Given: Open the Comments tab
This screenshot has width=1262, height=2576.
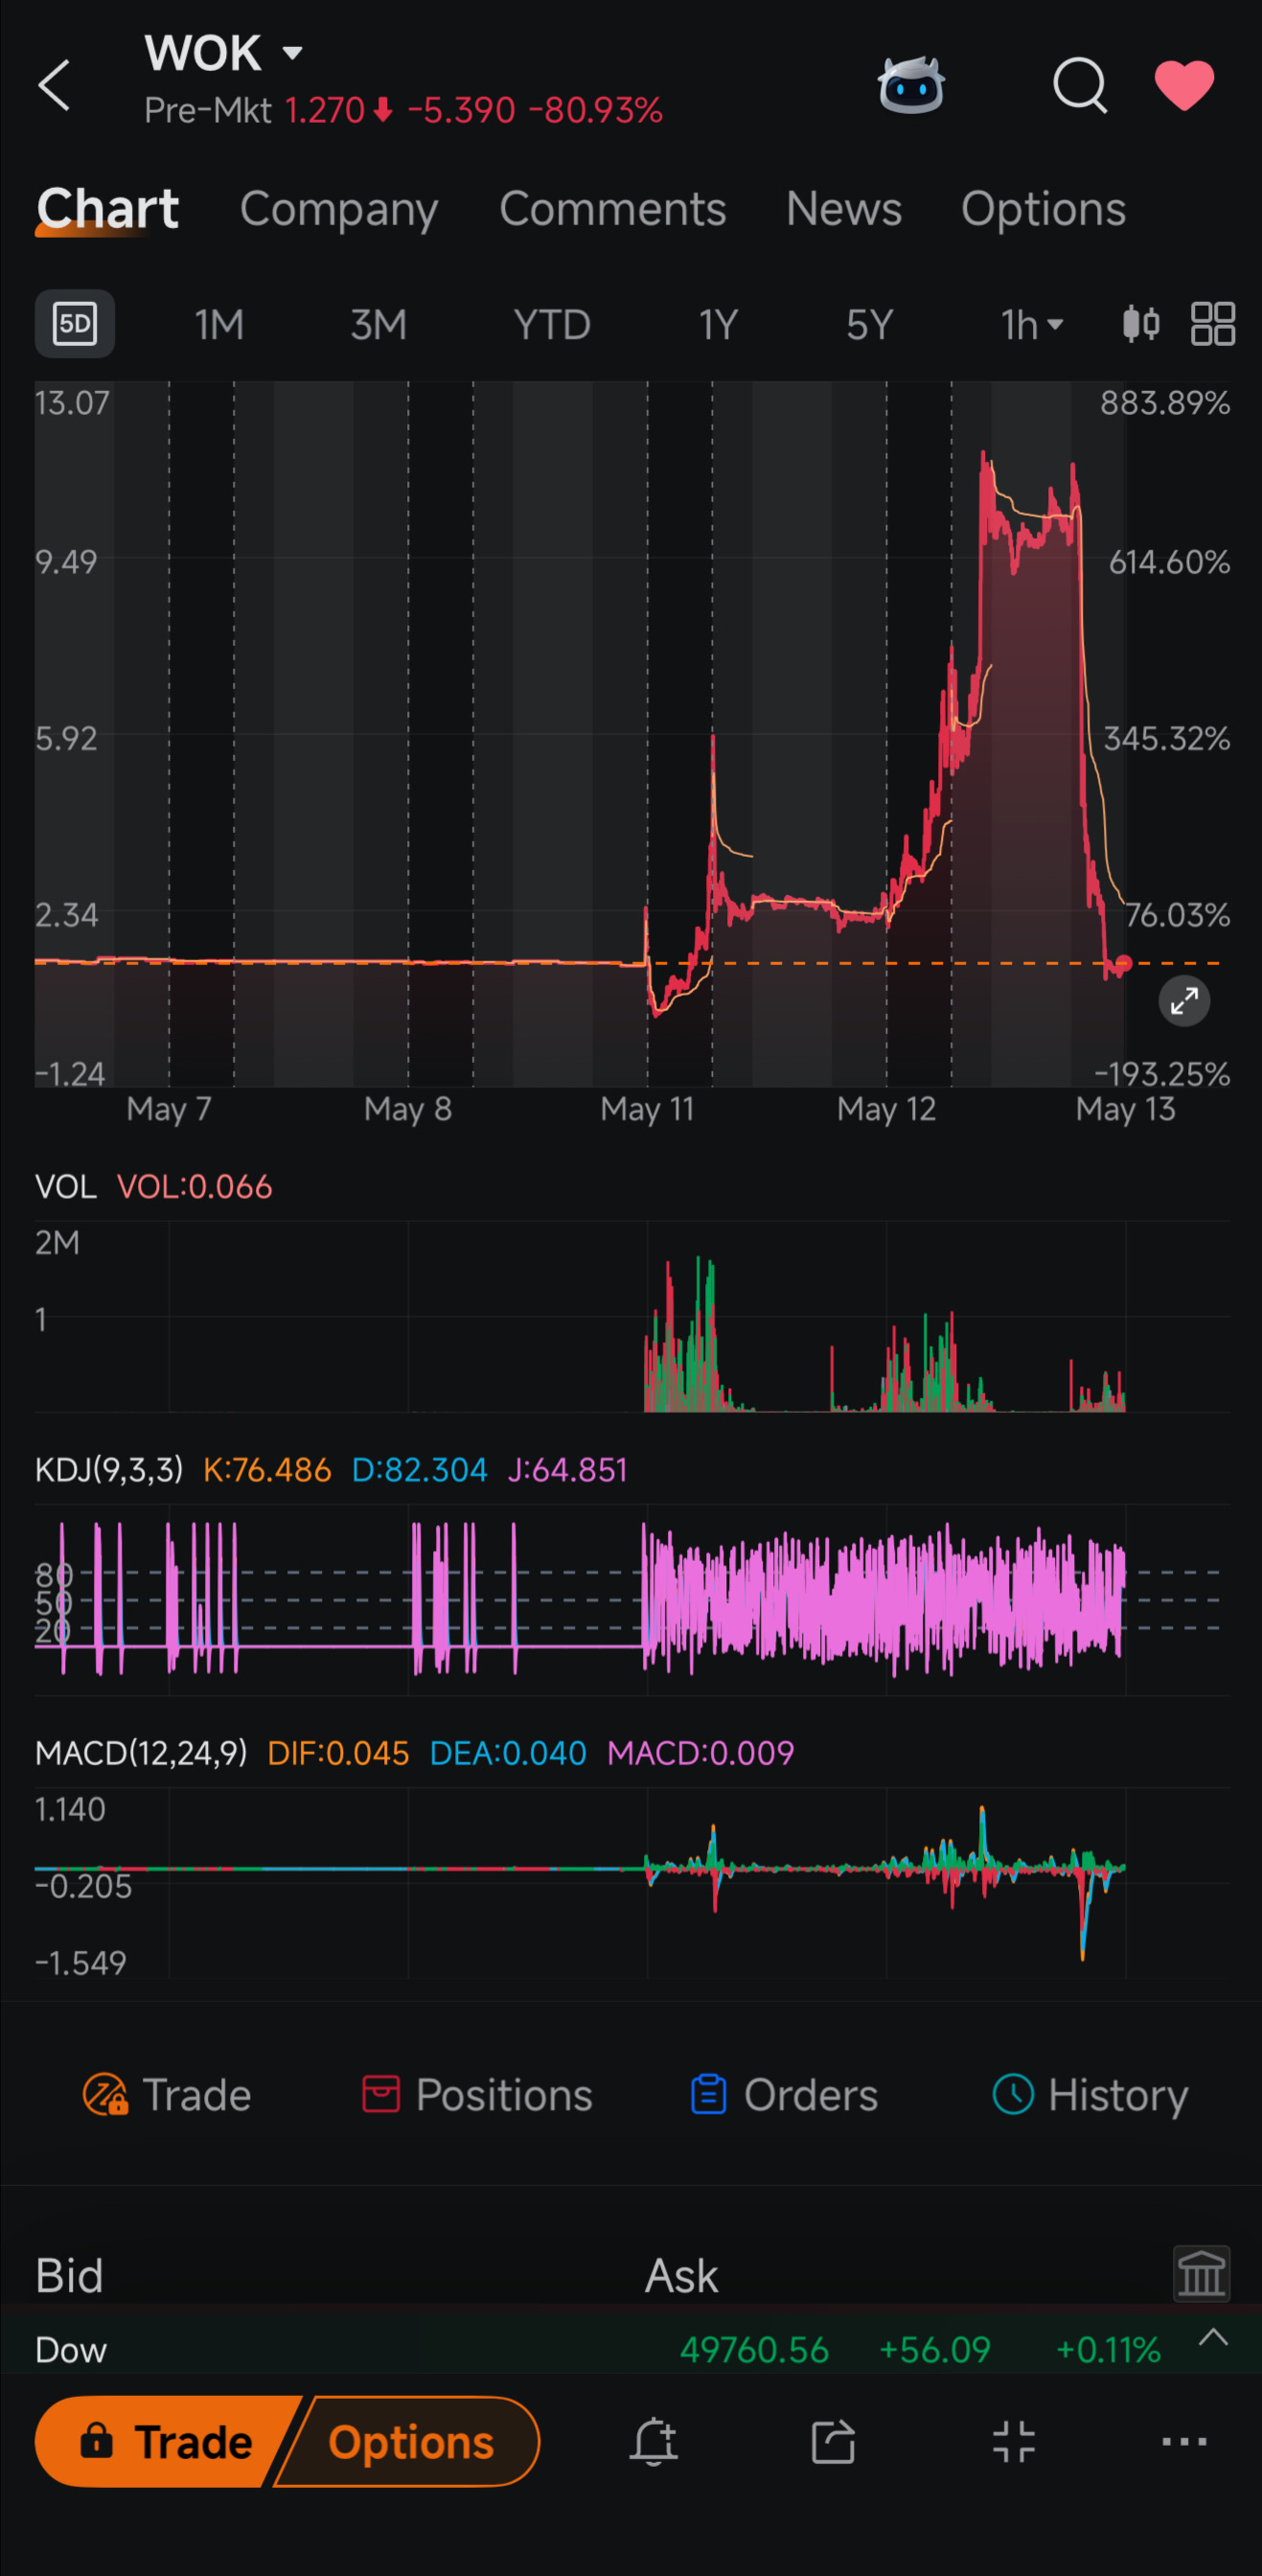Looking at the screenshot, I should (x=612, y=209).
